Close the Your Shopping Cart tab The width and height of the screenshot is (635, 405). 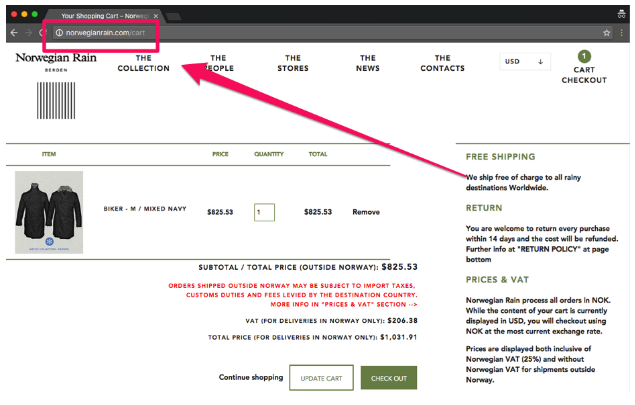click(156, 16)
